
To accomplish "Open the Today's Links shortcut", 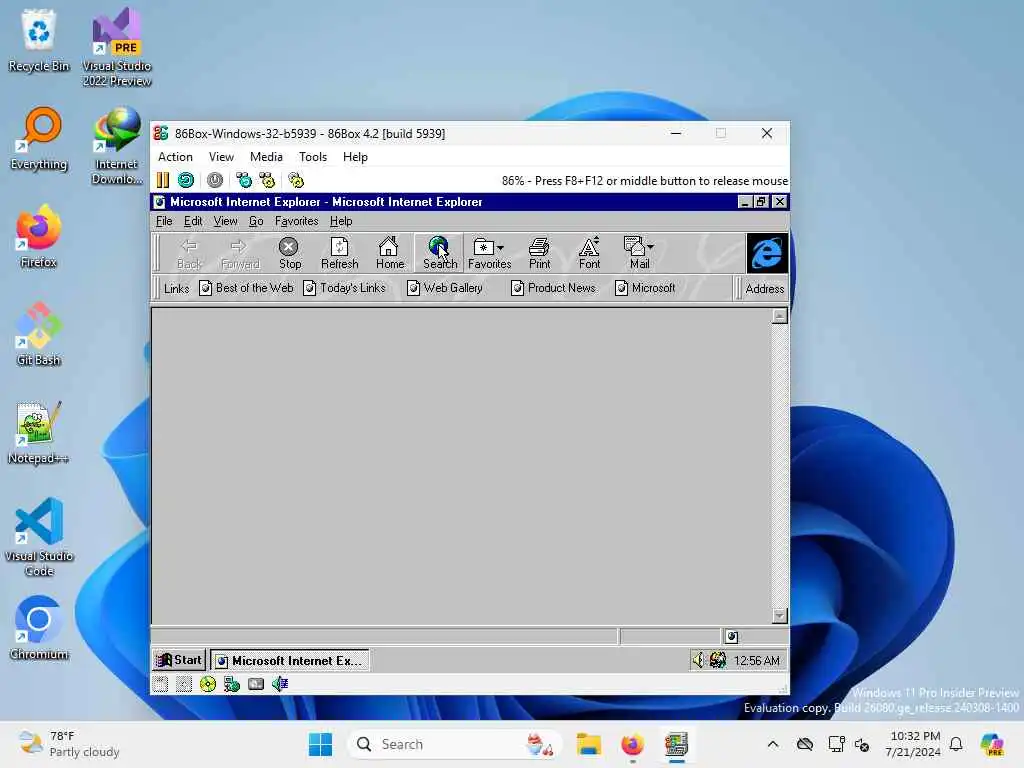I will [x=344, y=288].
